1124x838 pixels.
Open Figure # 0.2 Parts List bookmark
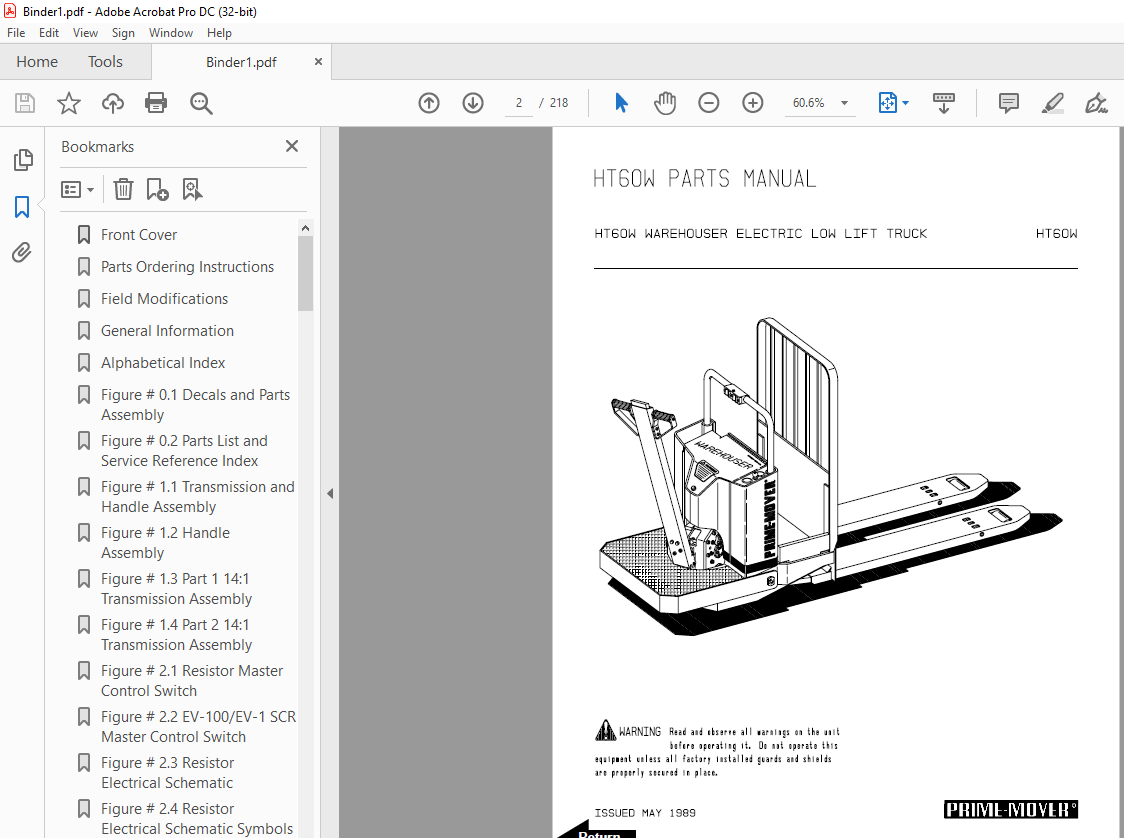point(184,451)
